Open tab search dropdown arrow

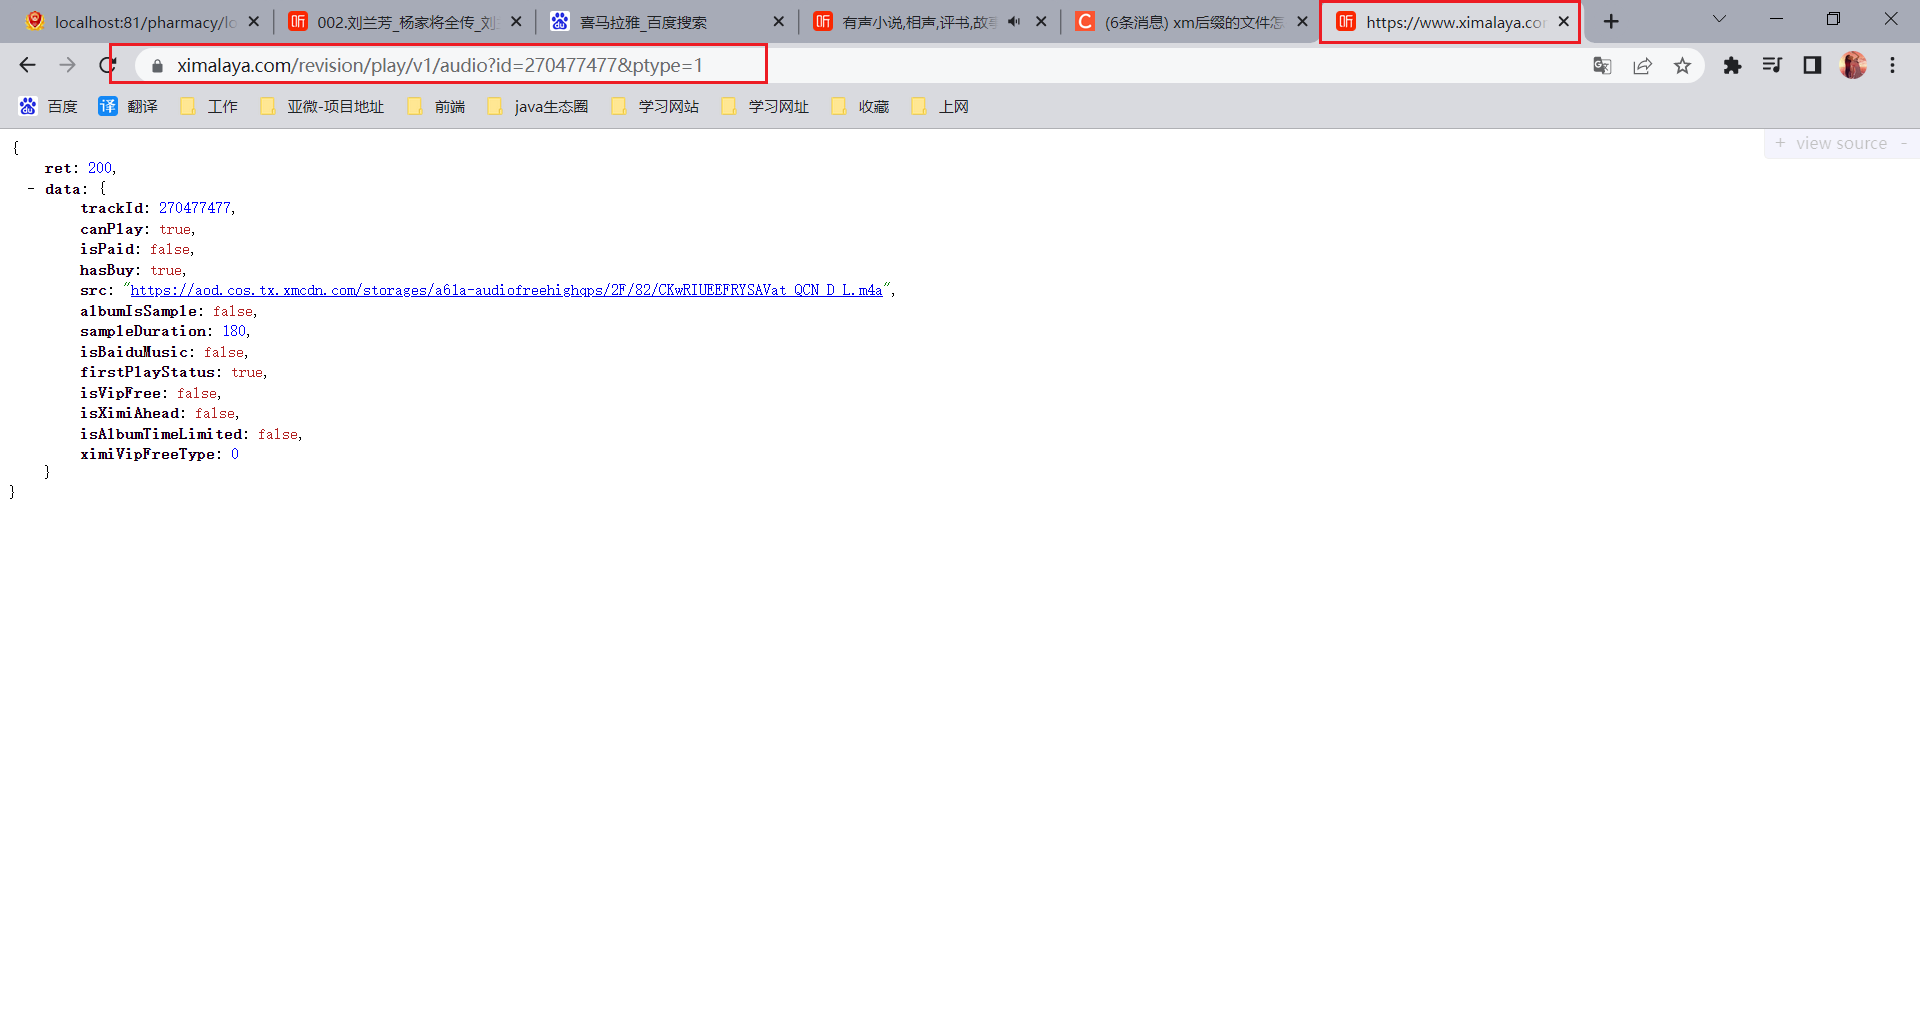(1719, 19)
